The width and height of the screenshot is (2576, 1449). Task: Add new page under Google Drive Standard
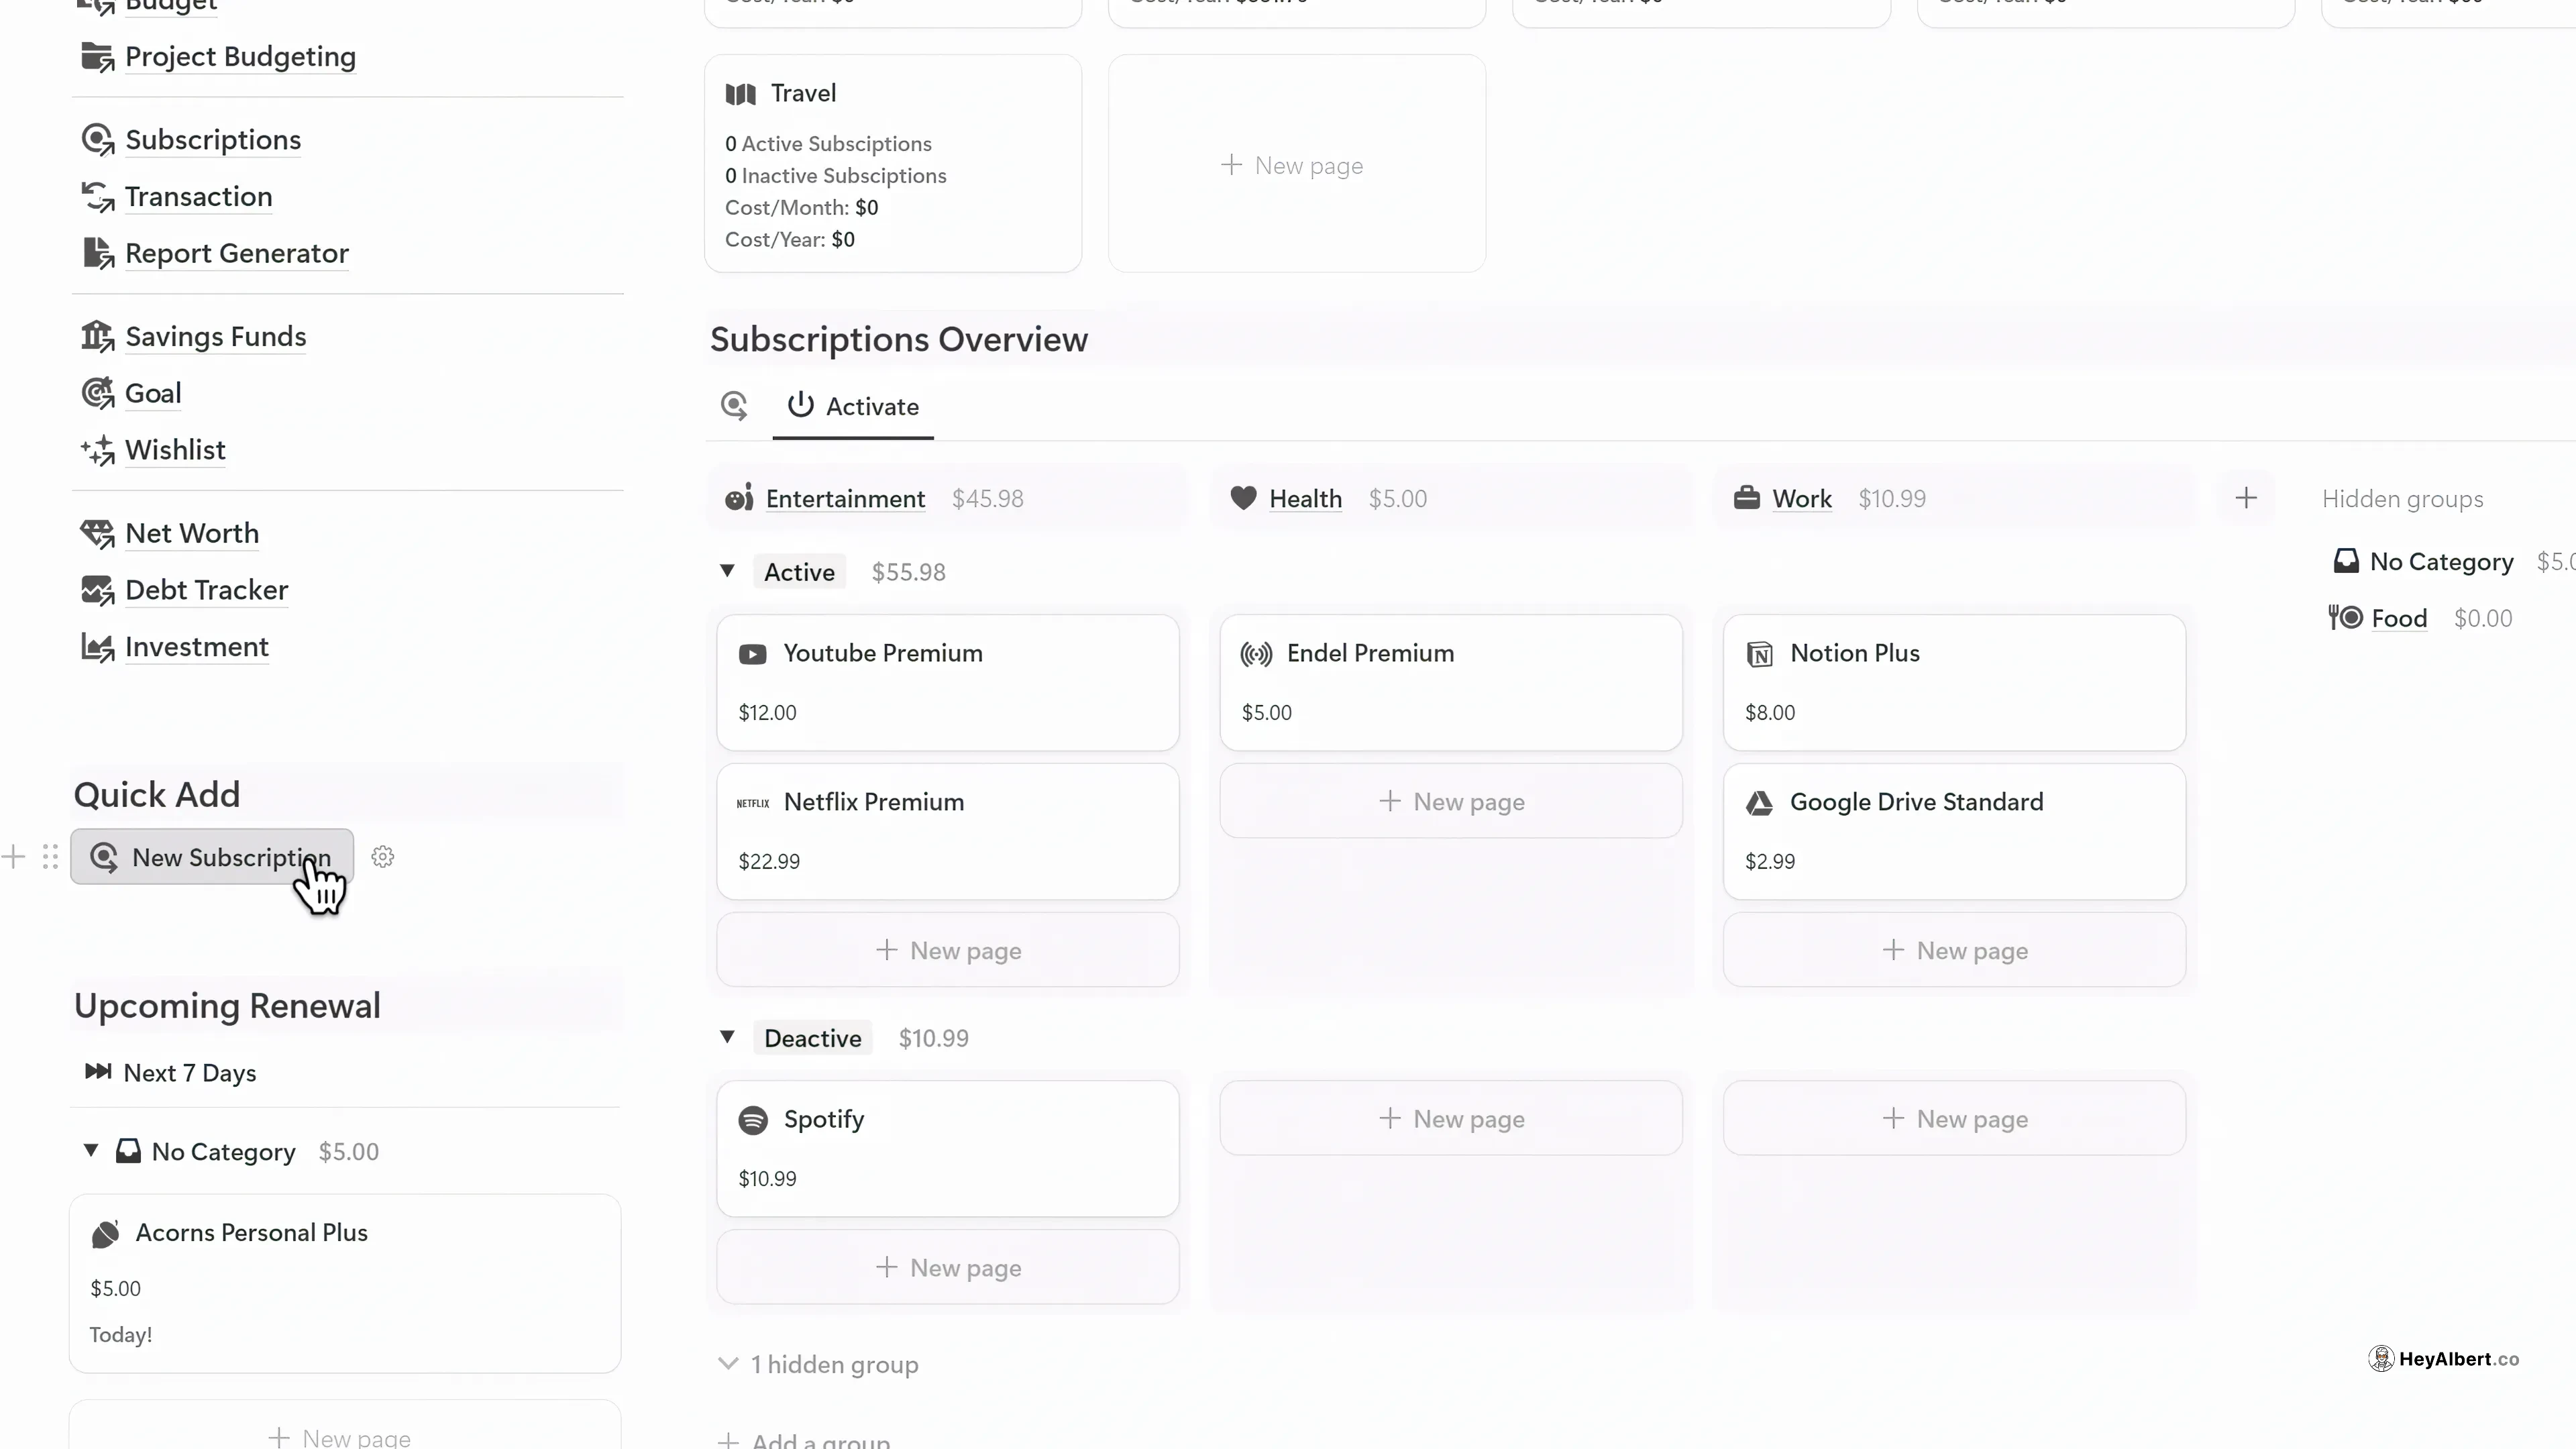[x=1954, y=950]
